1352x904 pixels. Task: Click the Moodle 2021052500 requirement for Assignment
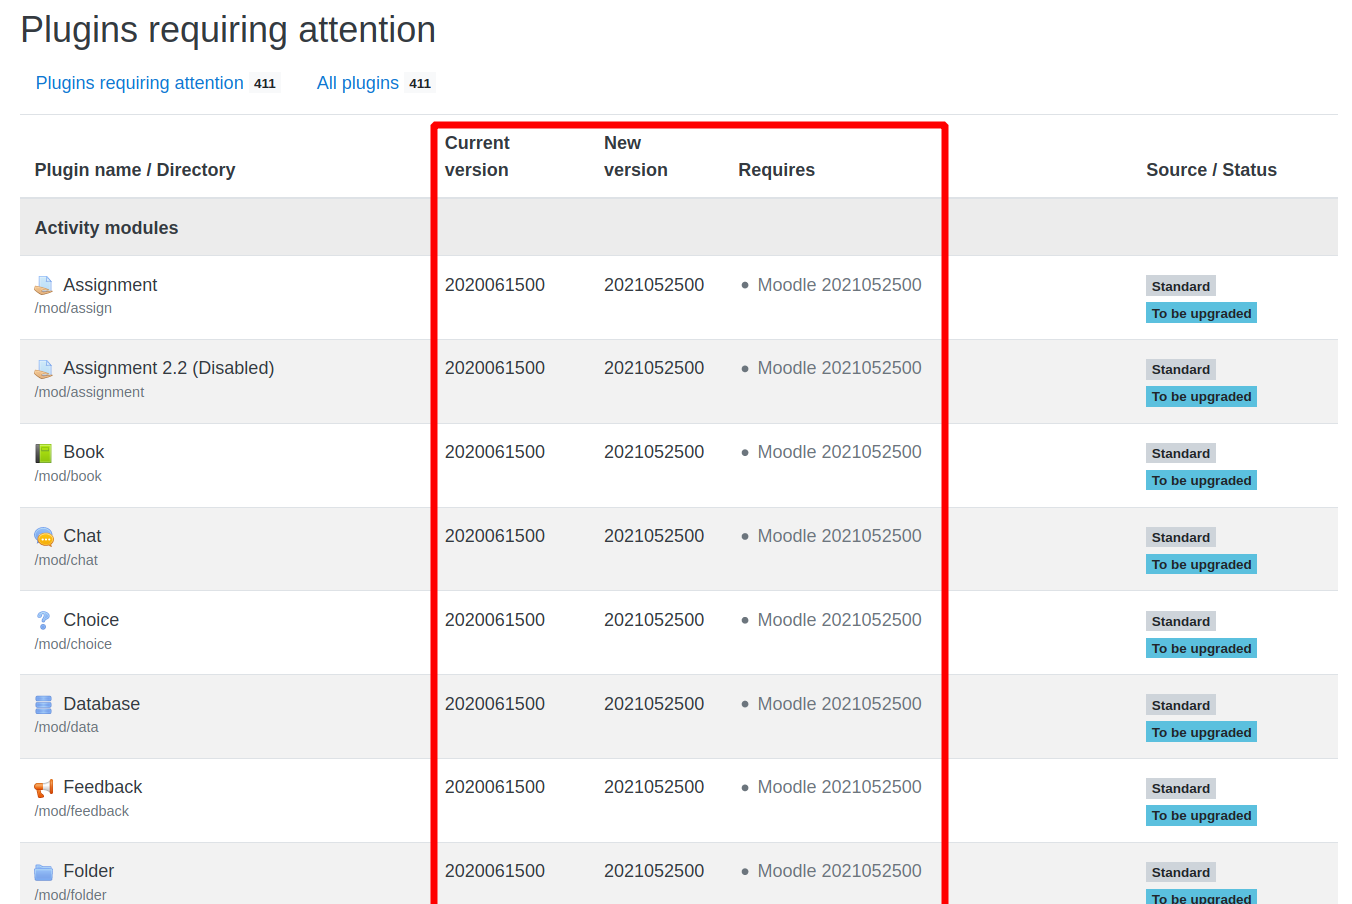(x=839, y=285)
